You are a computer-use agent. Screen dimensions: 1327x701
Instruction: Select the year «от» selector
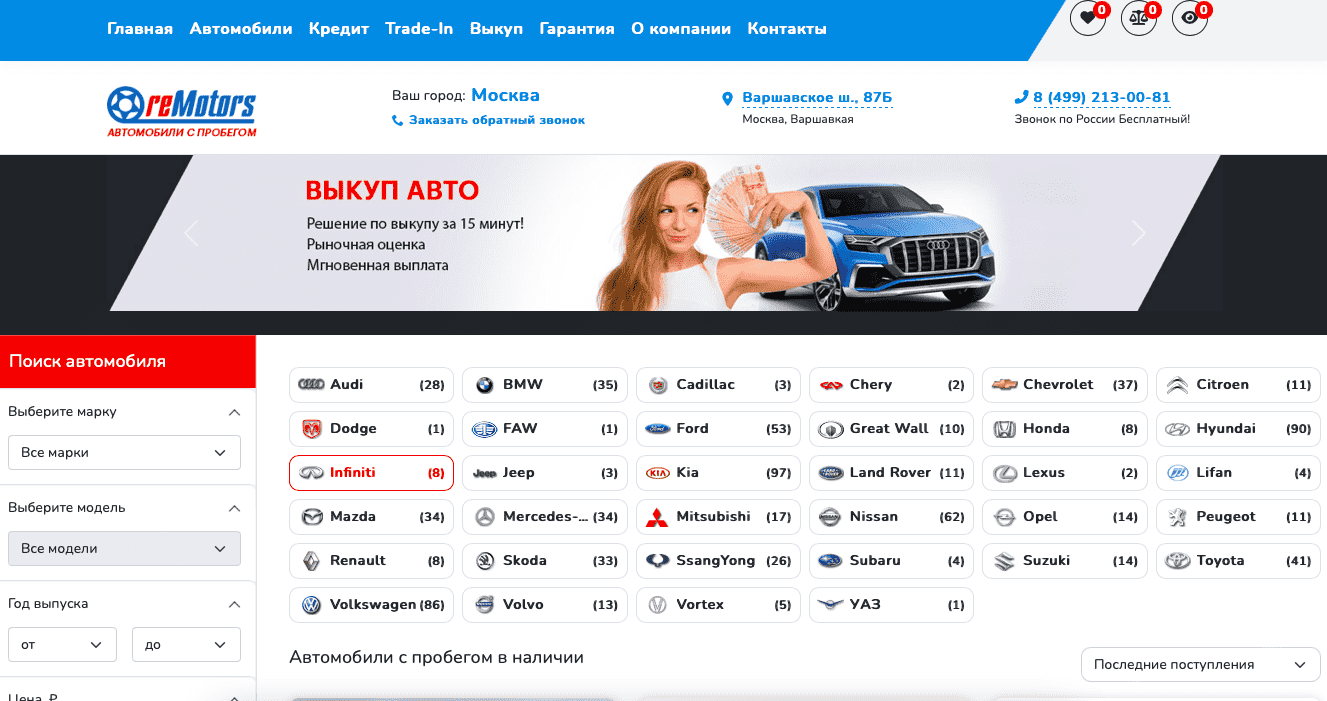(62, 644)
